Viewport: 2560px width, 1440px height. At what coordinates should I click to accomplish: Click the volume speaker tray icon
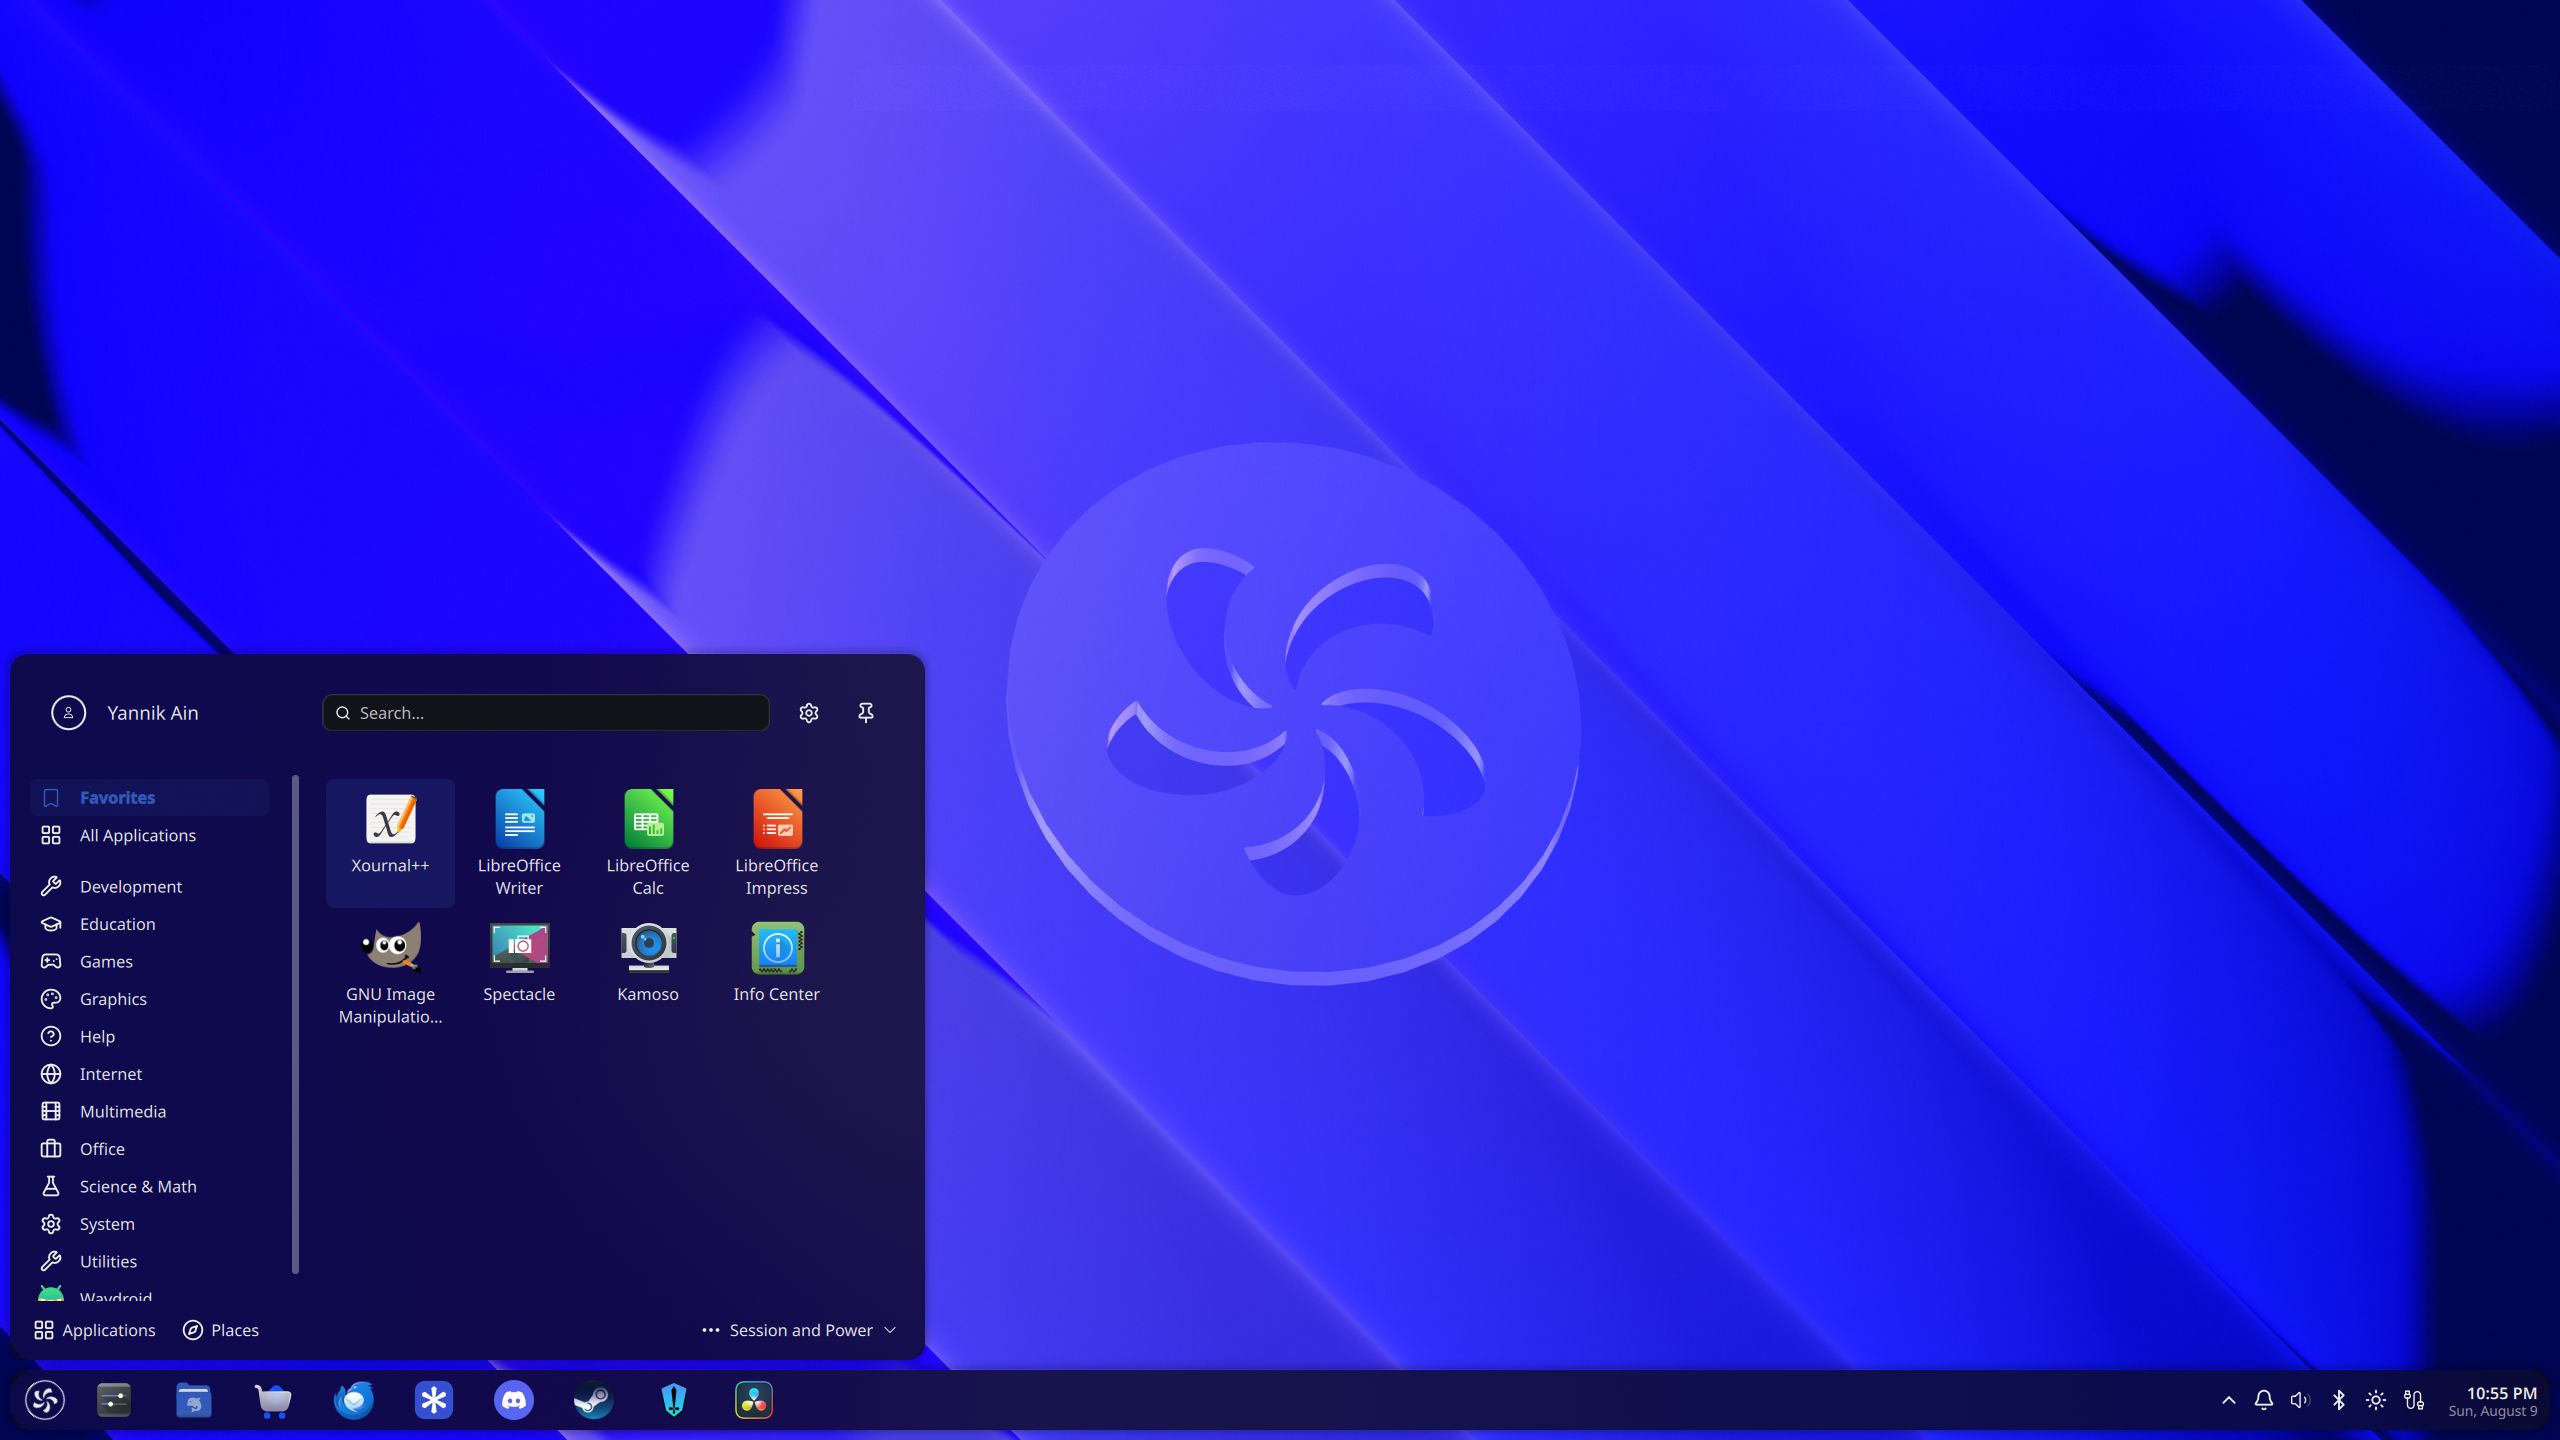(2301, 1400)
